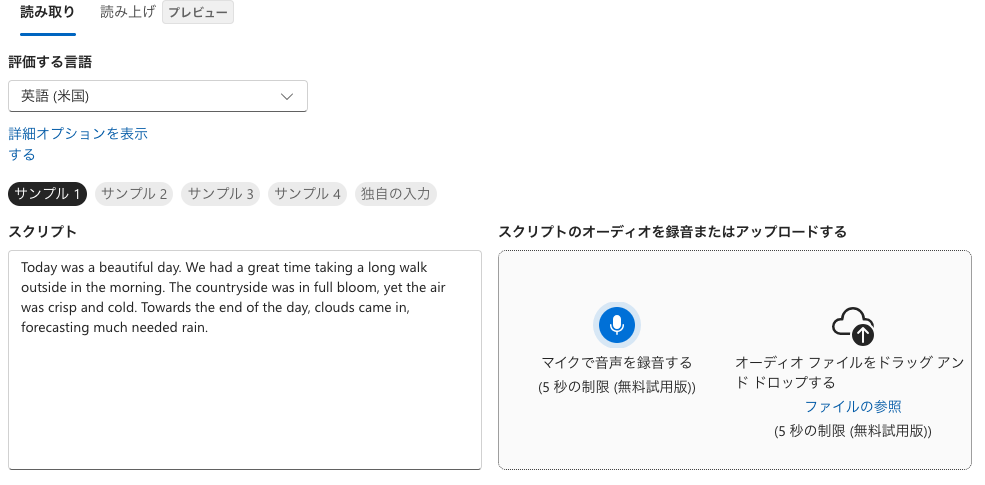This screenshot has height=485, width=985.
Task: Click the cloud upload icon
Action: [x=853, y=325]
